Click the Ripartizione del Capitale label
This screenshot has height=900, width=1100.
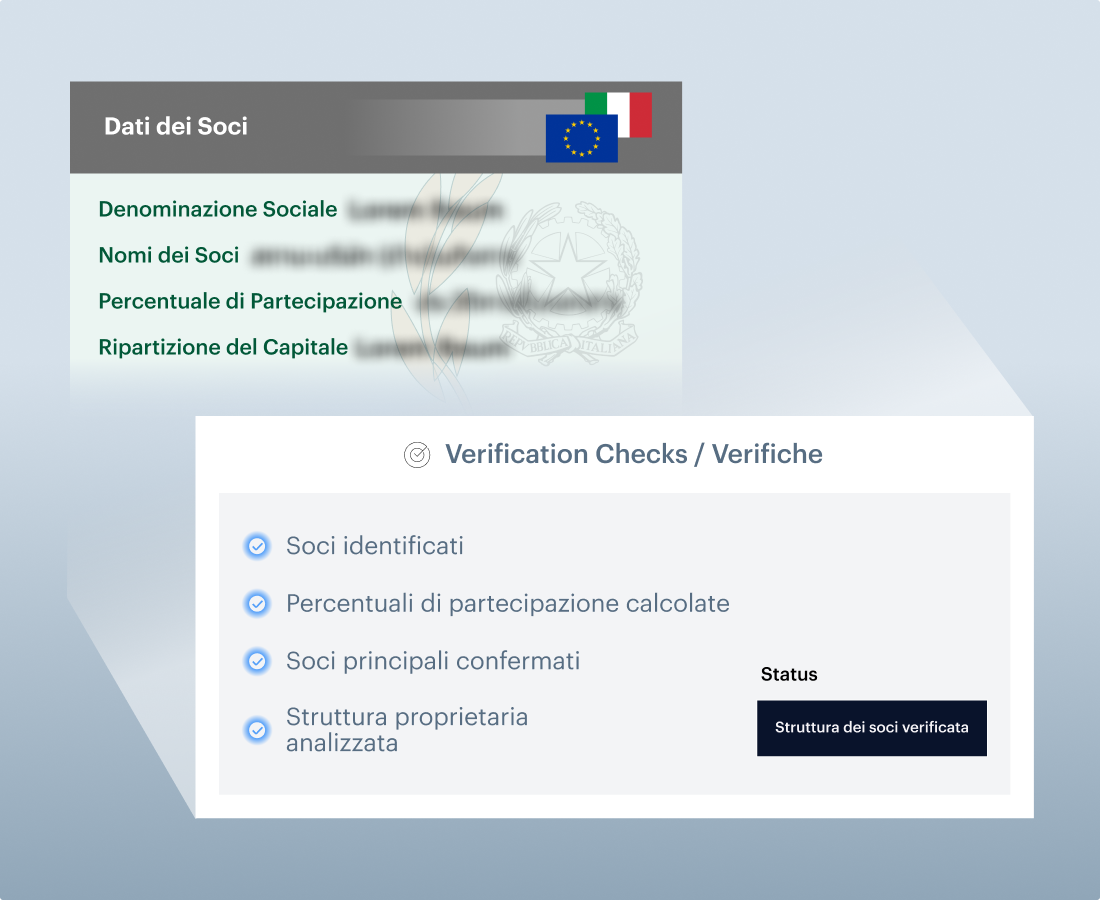tap(223, 348)
